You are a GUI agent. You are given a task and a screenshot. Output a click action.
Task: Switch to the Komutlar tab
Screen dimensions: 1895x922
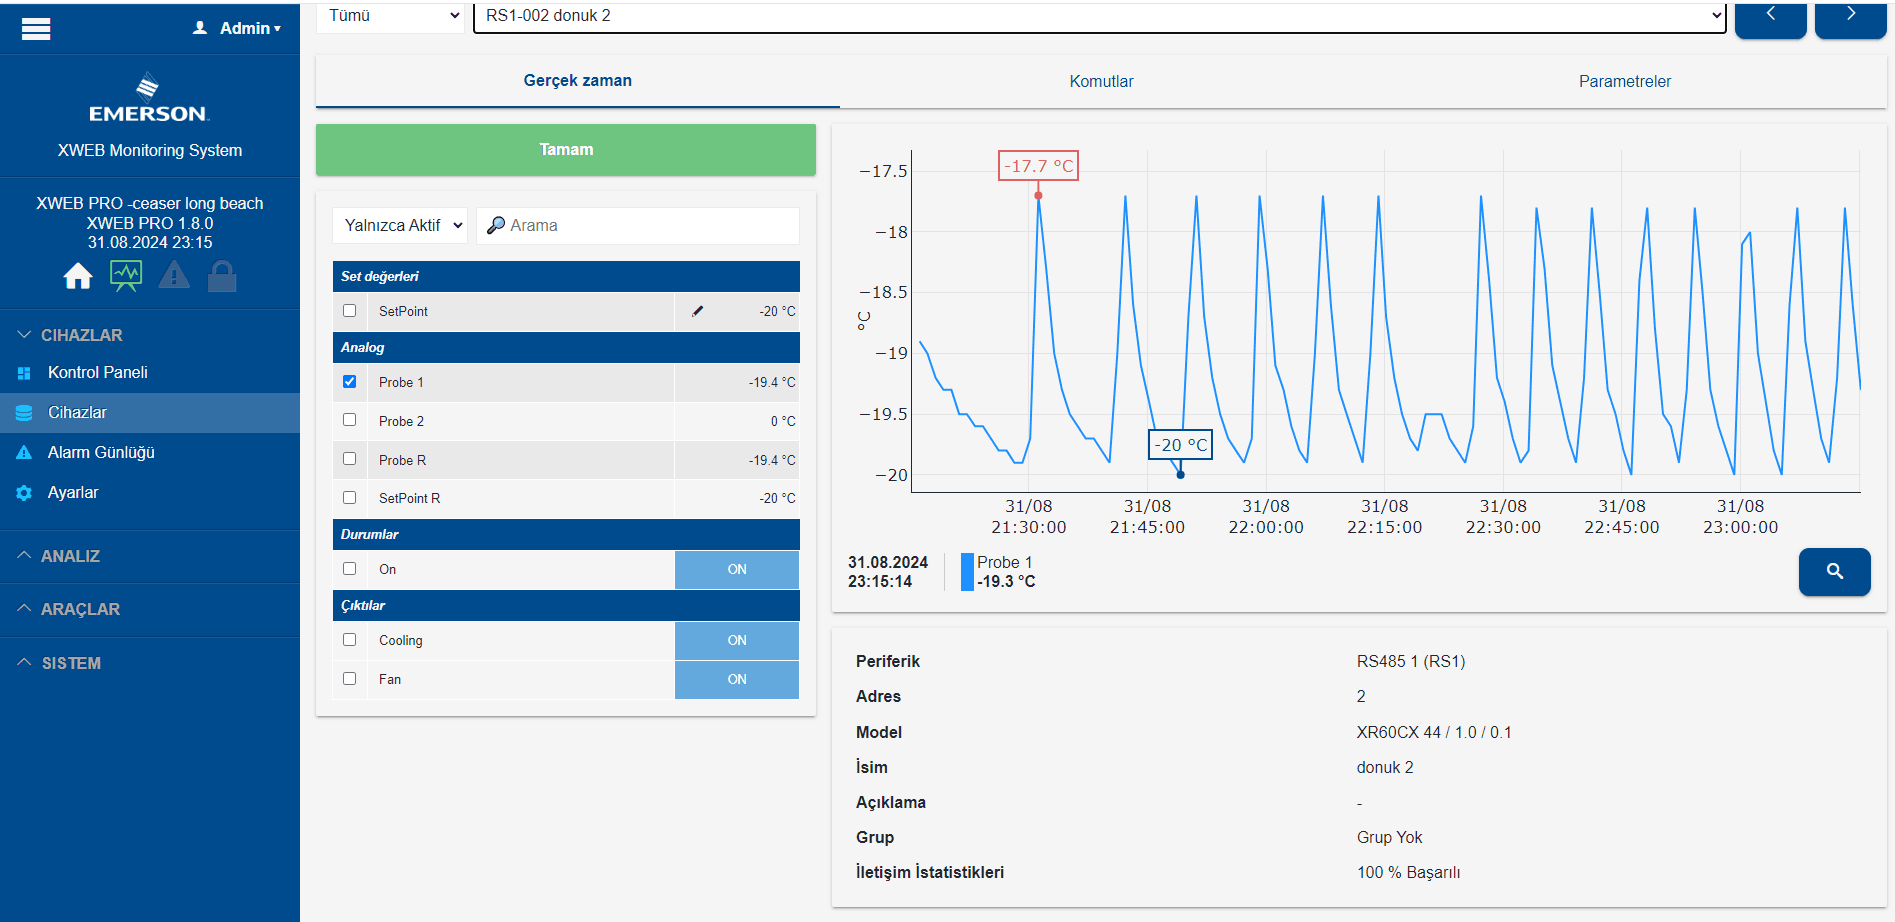[x=1101, y=81]
